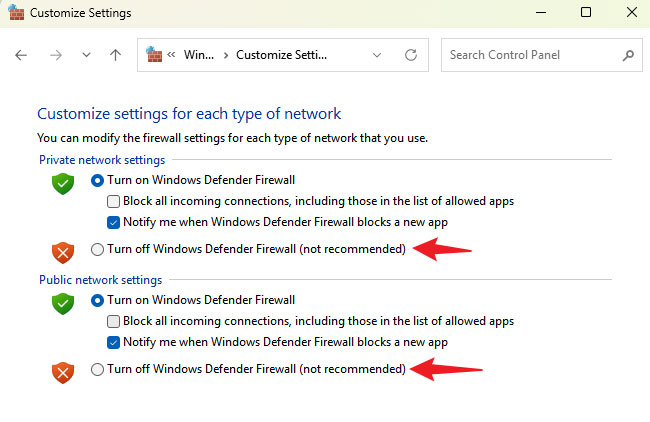The width and height of the screenshot is (650, 422).
Task: Click the Customize Setti... breadcrumb
Action: pos(281,55)
